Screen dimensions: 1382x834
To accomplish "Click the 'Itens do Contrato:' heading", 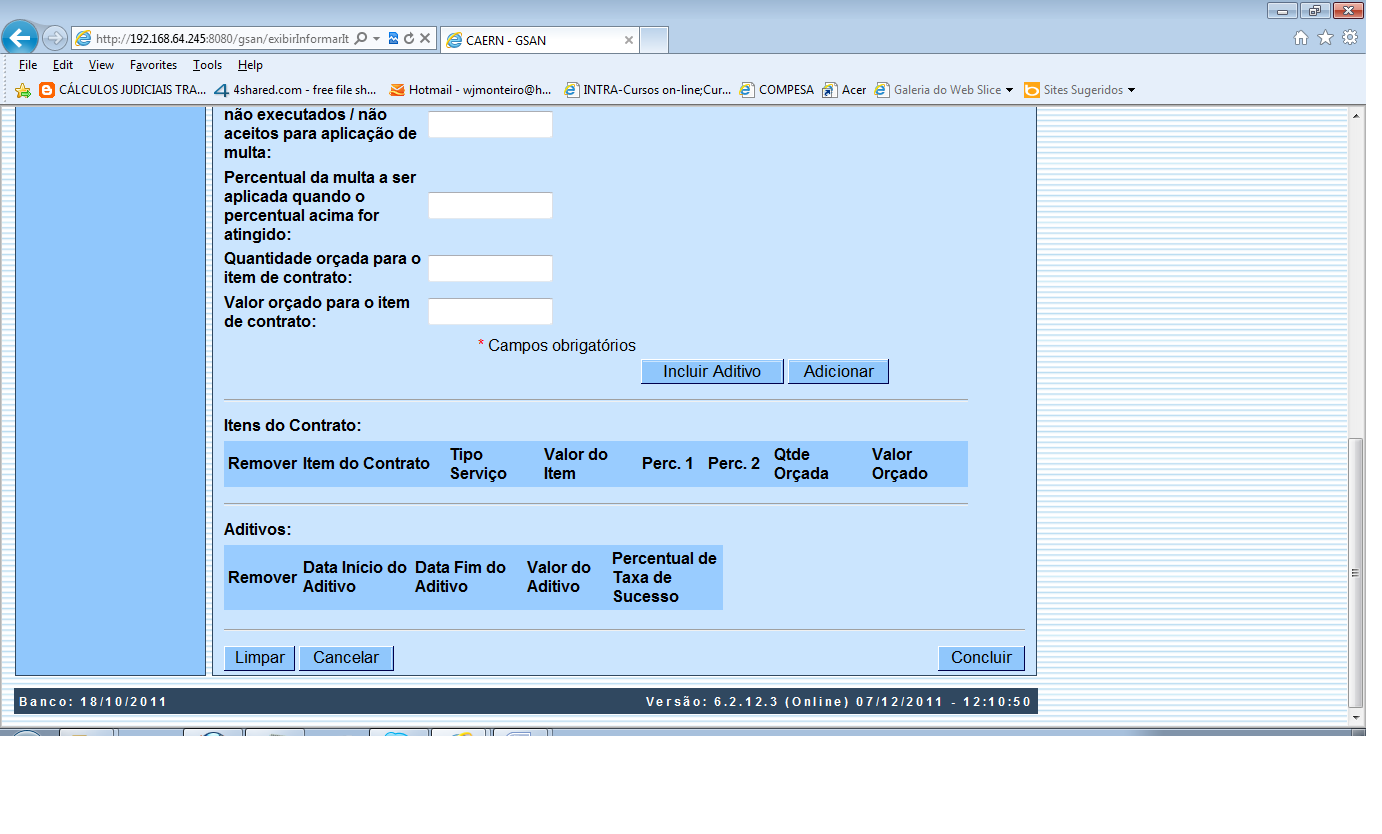I will (x=293, y=425).
